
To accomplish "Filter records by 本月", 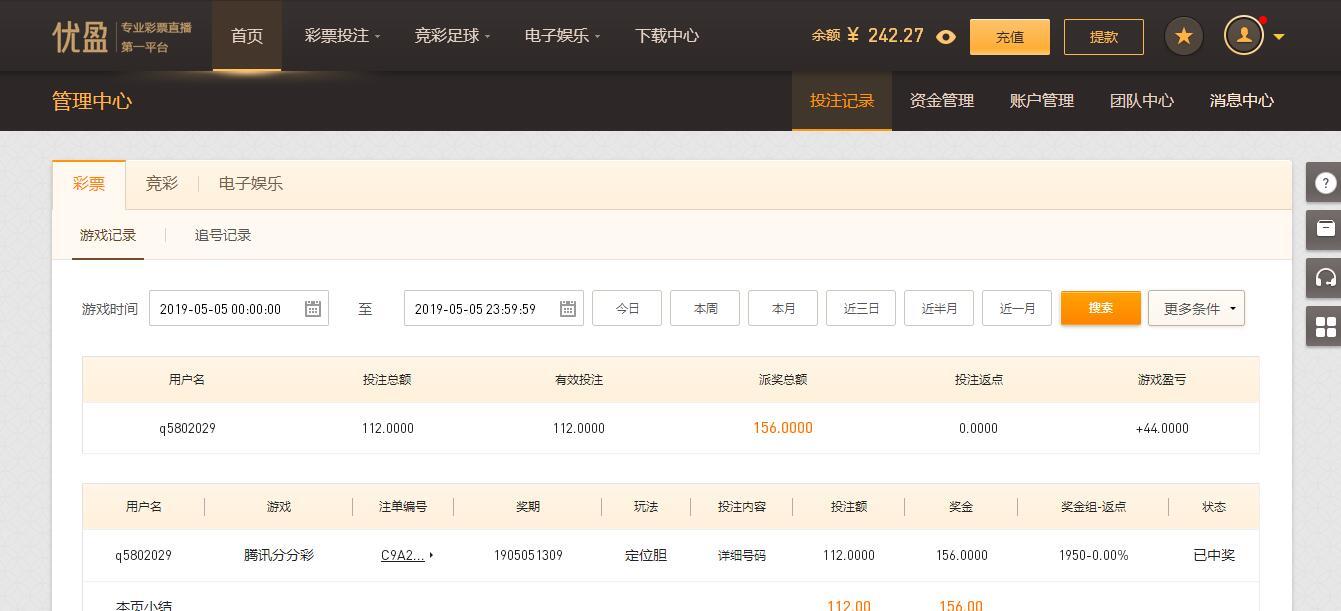I will click(783, 308).
